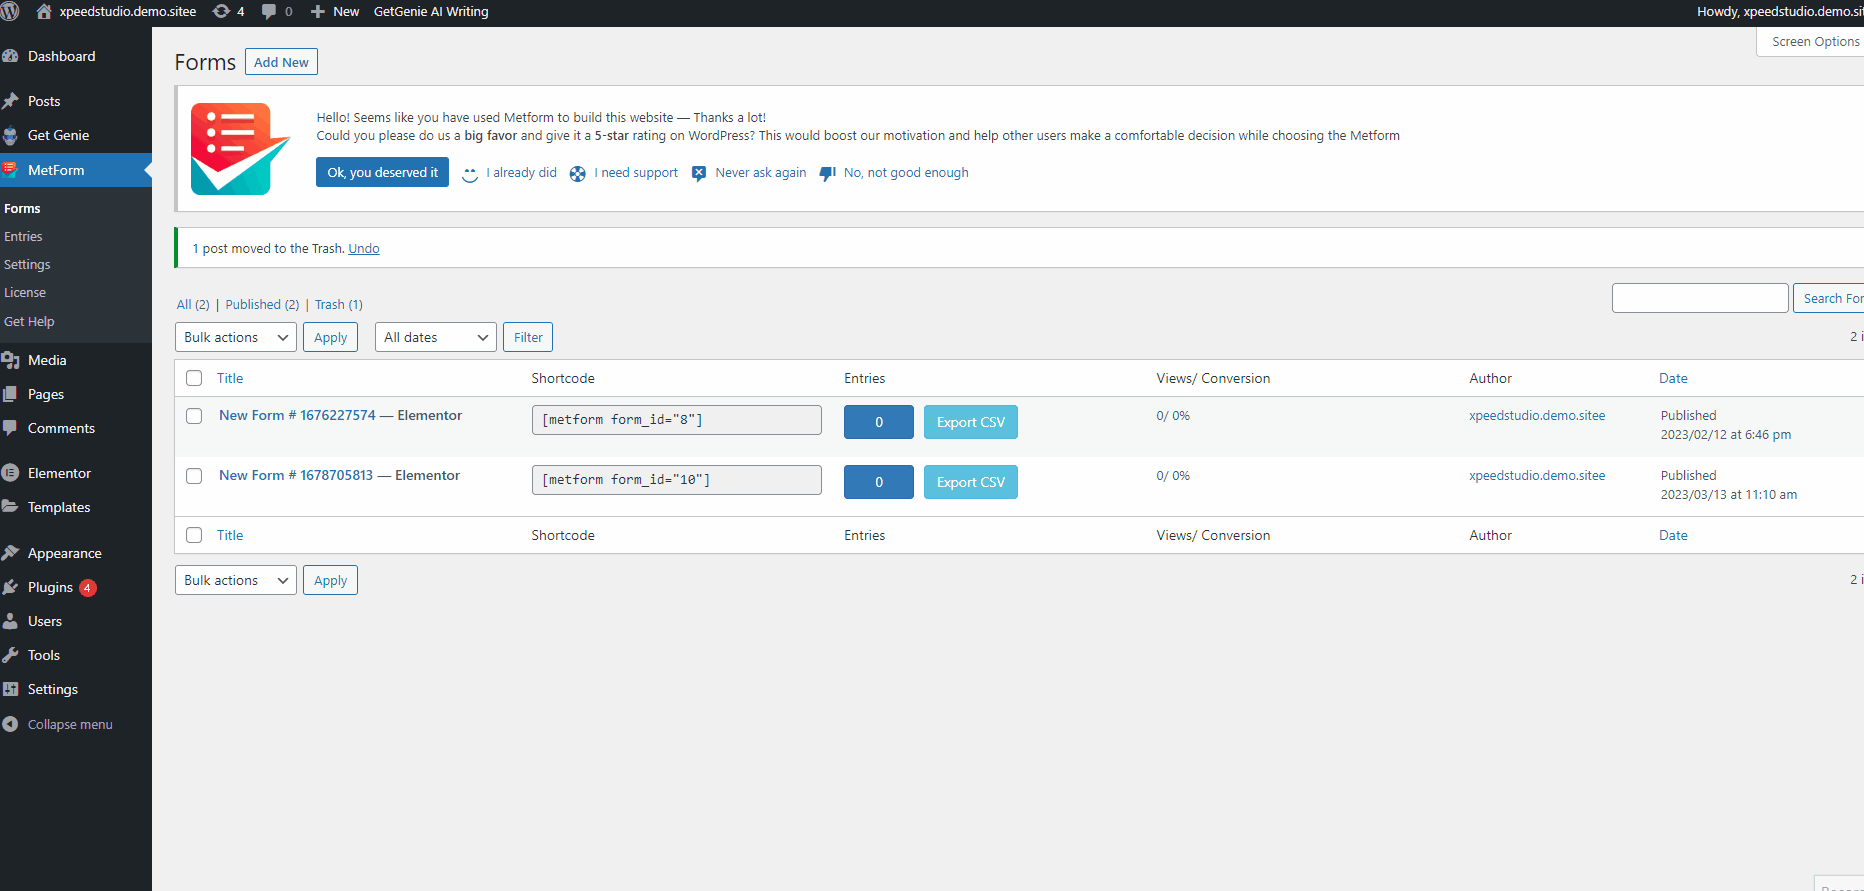Toggle the footer Title select-all checkbox
The image size is (1864, 891).
pos(194,535)
